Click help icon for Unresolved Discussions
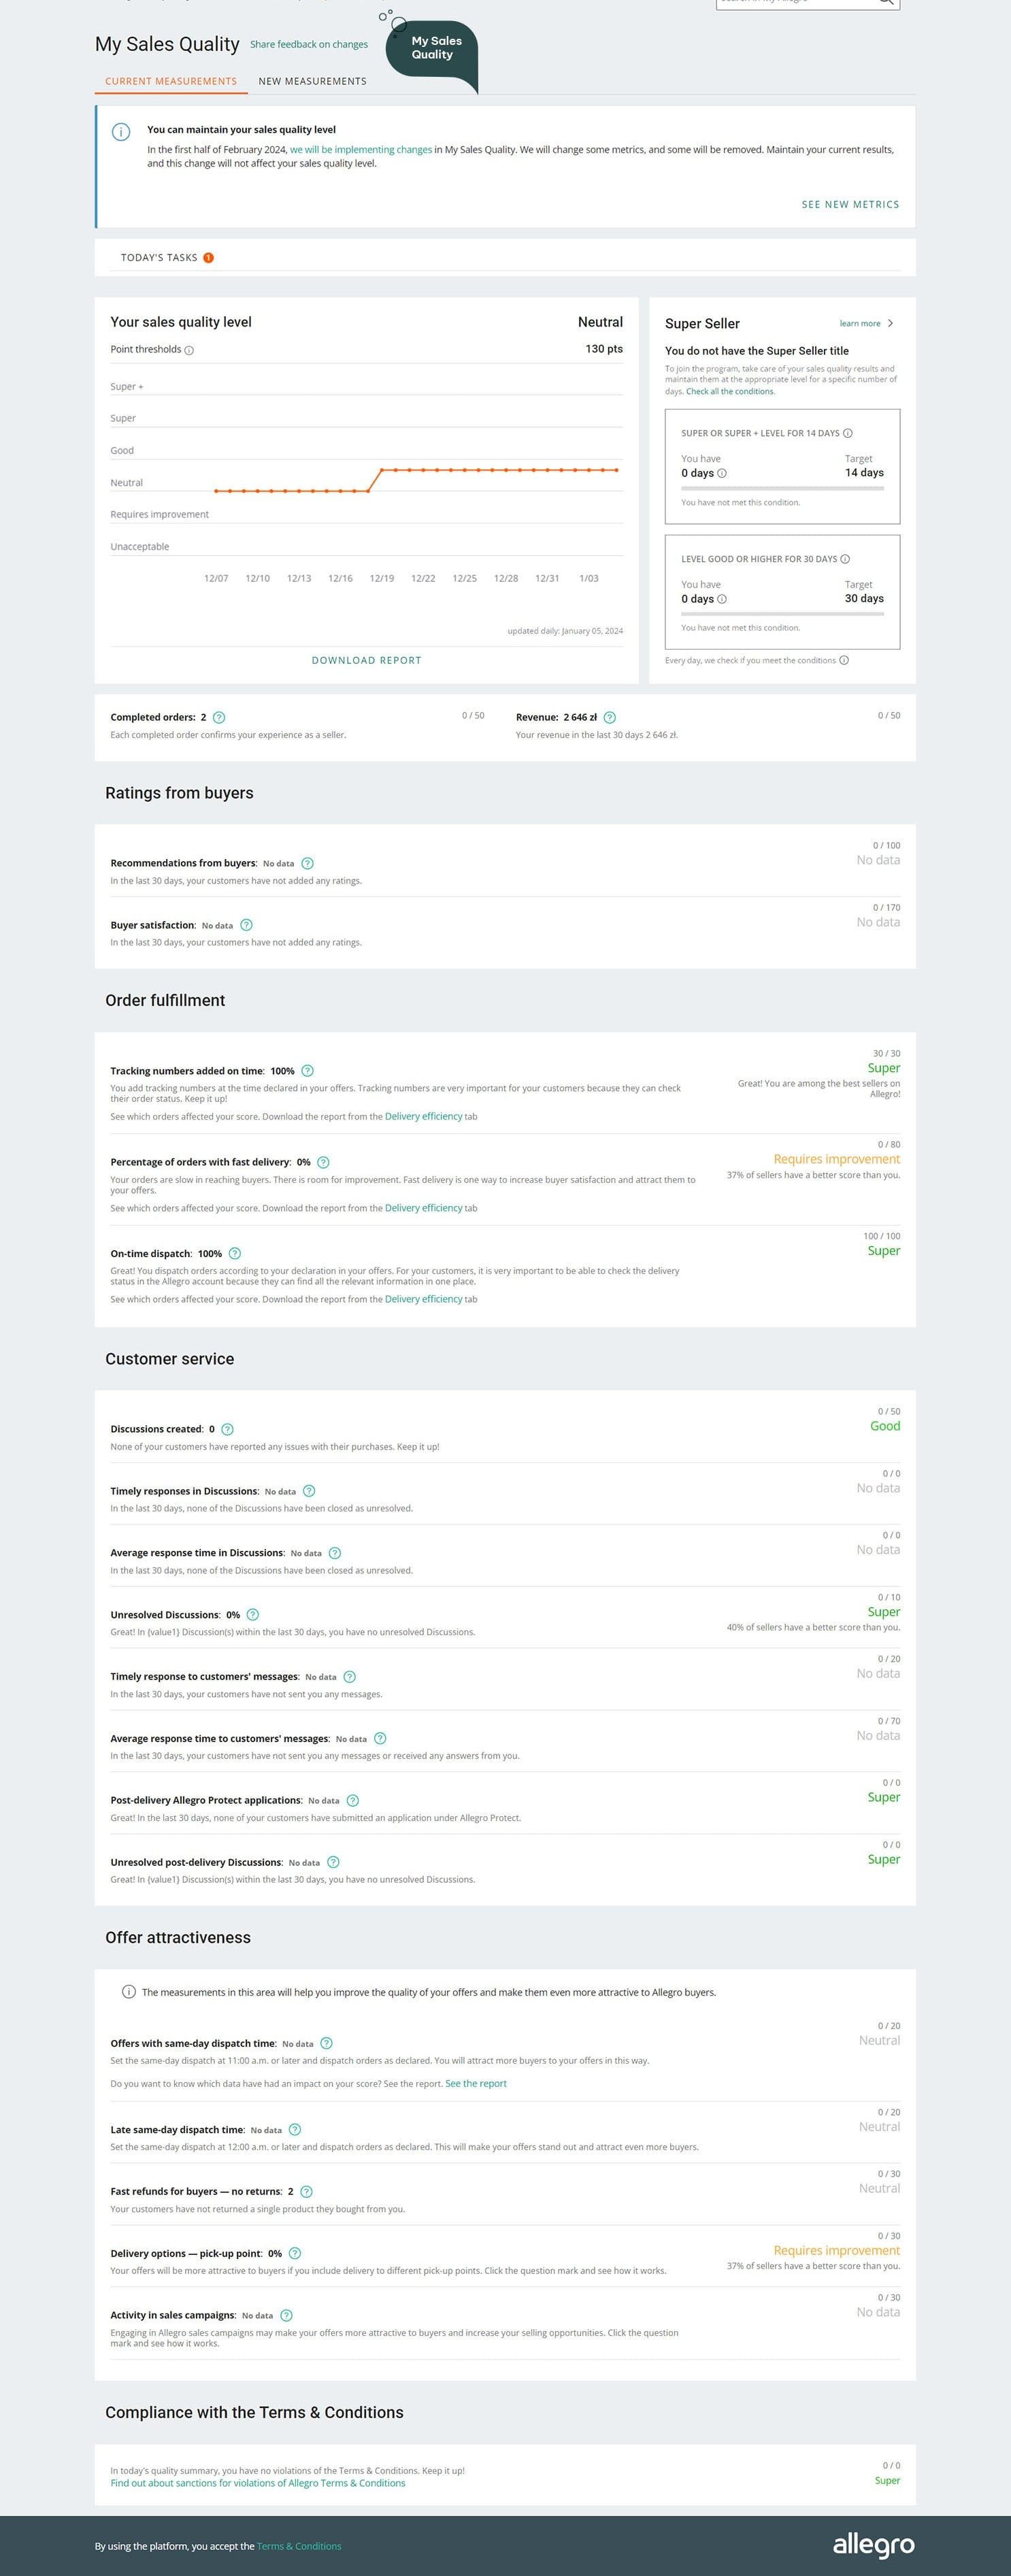The width and height of the screenshot is (1011, 2576). [x=253, y=1614]
